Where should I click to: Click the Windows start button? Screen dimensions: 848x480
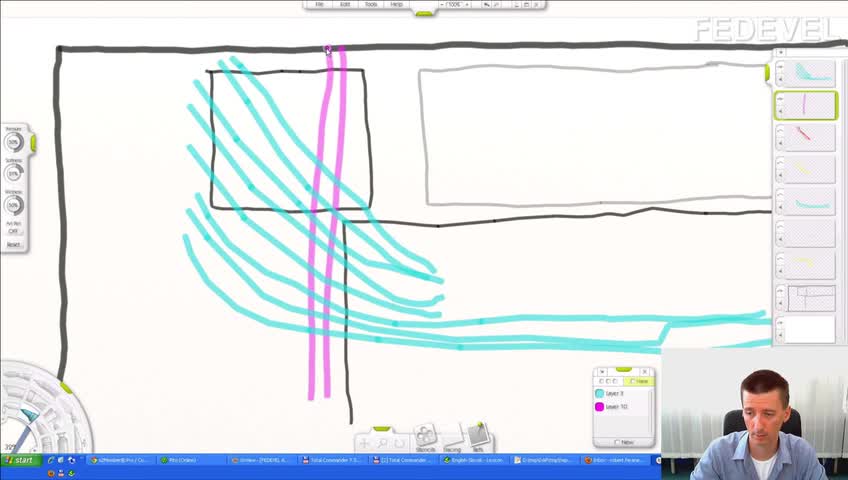pyautogui.click(x=19, y=460)
